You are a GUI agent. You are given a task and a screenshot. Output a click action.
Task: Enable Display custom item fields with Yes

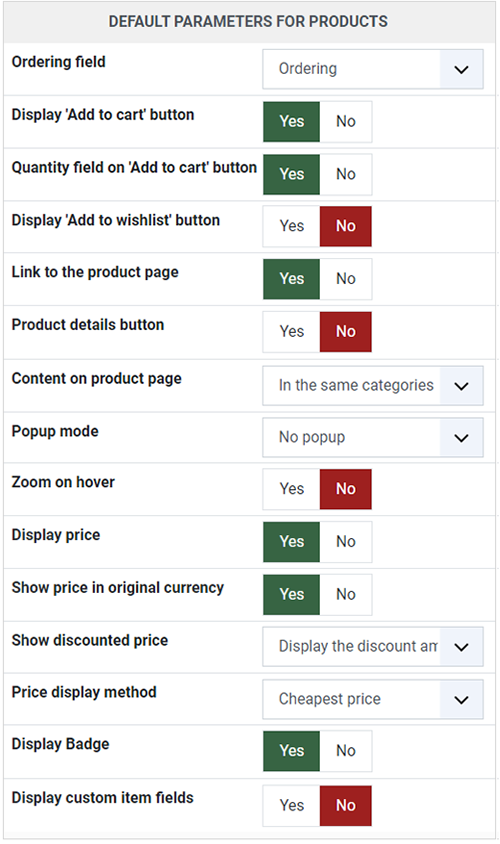[291, 806]
